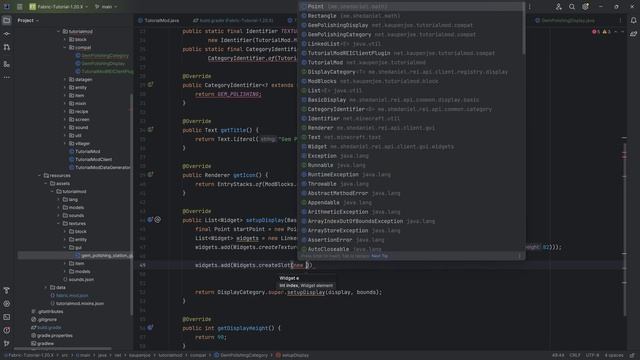The height and width of the screenshot is (360, 640).
Task: Expand the villager folder
Action: pos(64,144)
